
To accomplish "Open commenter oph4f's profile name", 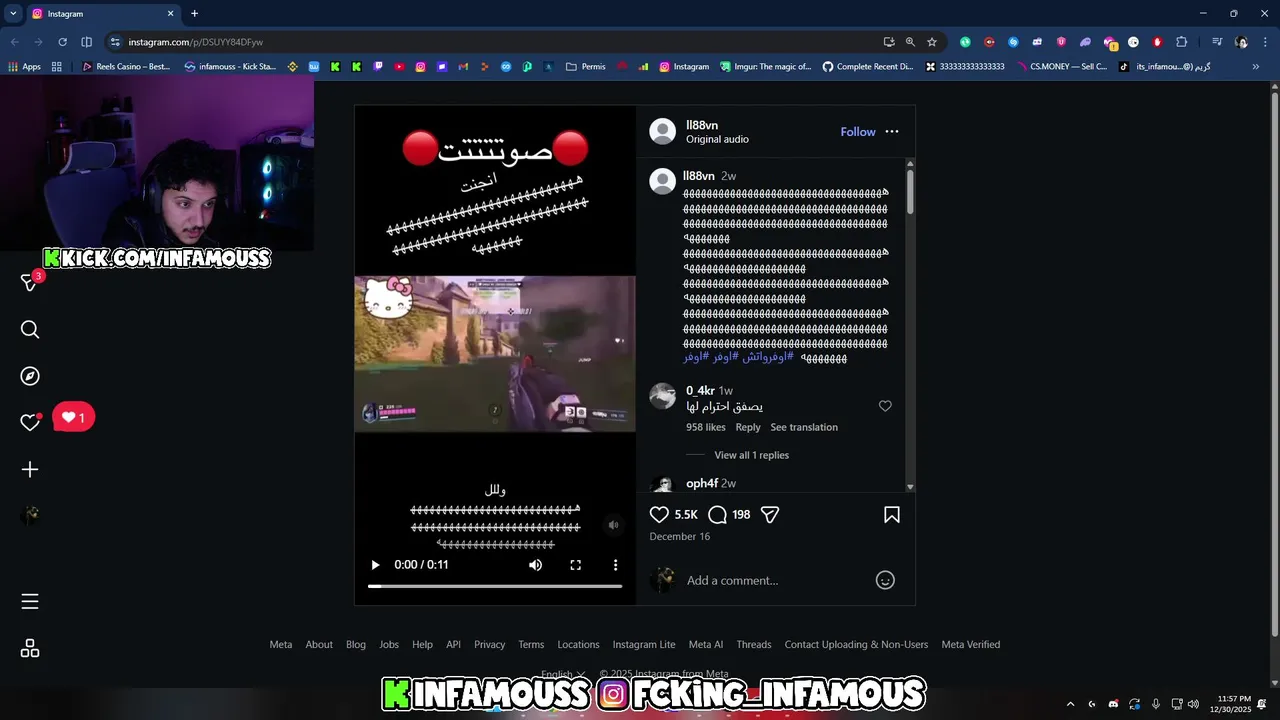I will click(x=702, y=483).
